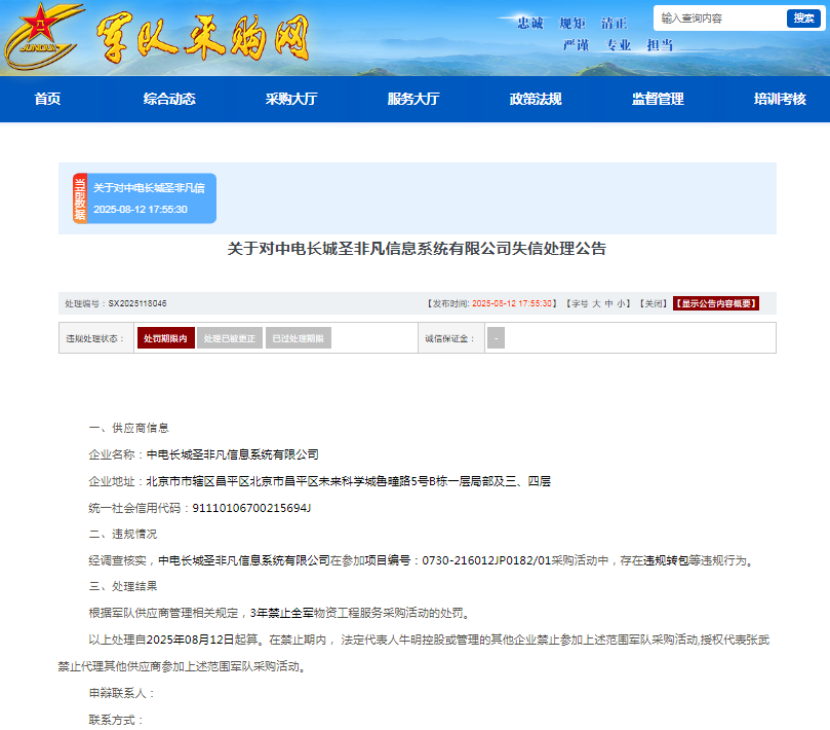This screenshot has width=830, height=730.
Task: Click the 已过处理期限 status tag
Action: pyautogui.click(x=298, y=338)
